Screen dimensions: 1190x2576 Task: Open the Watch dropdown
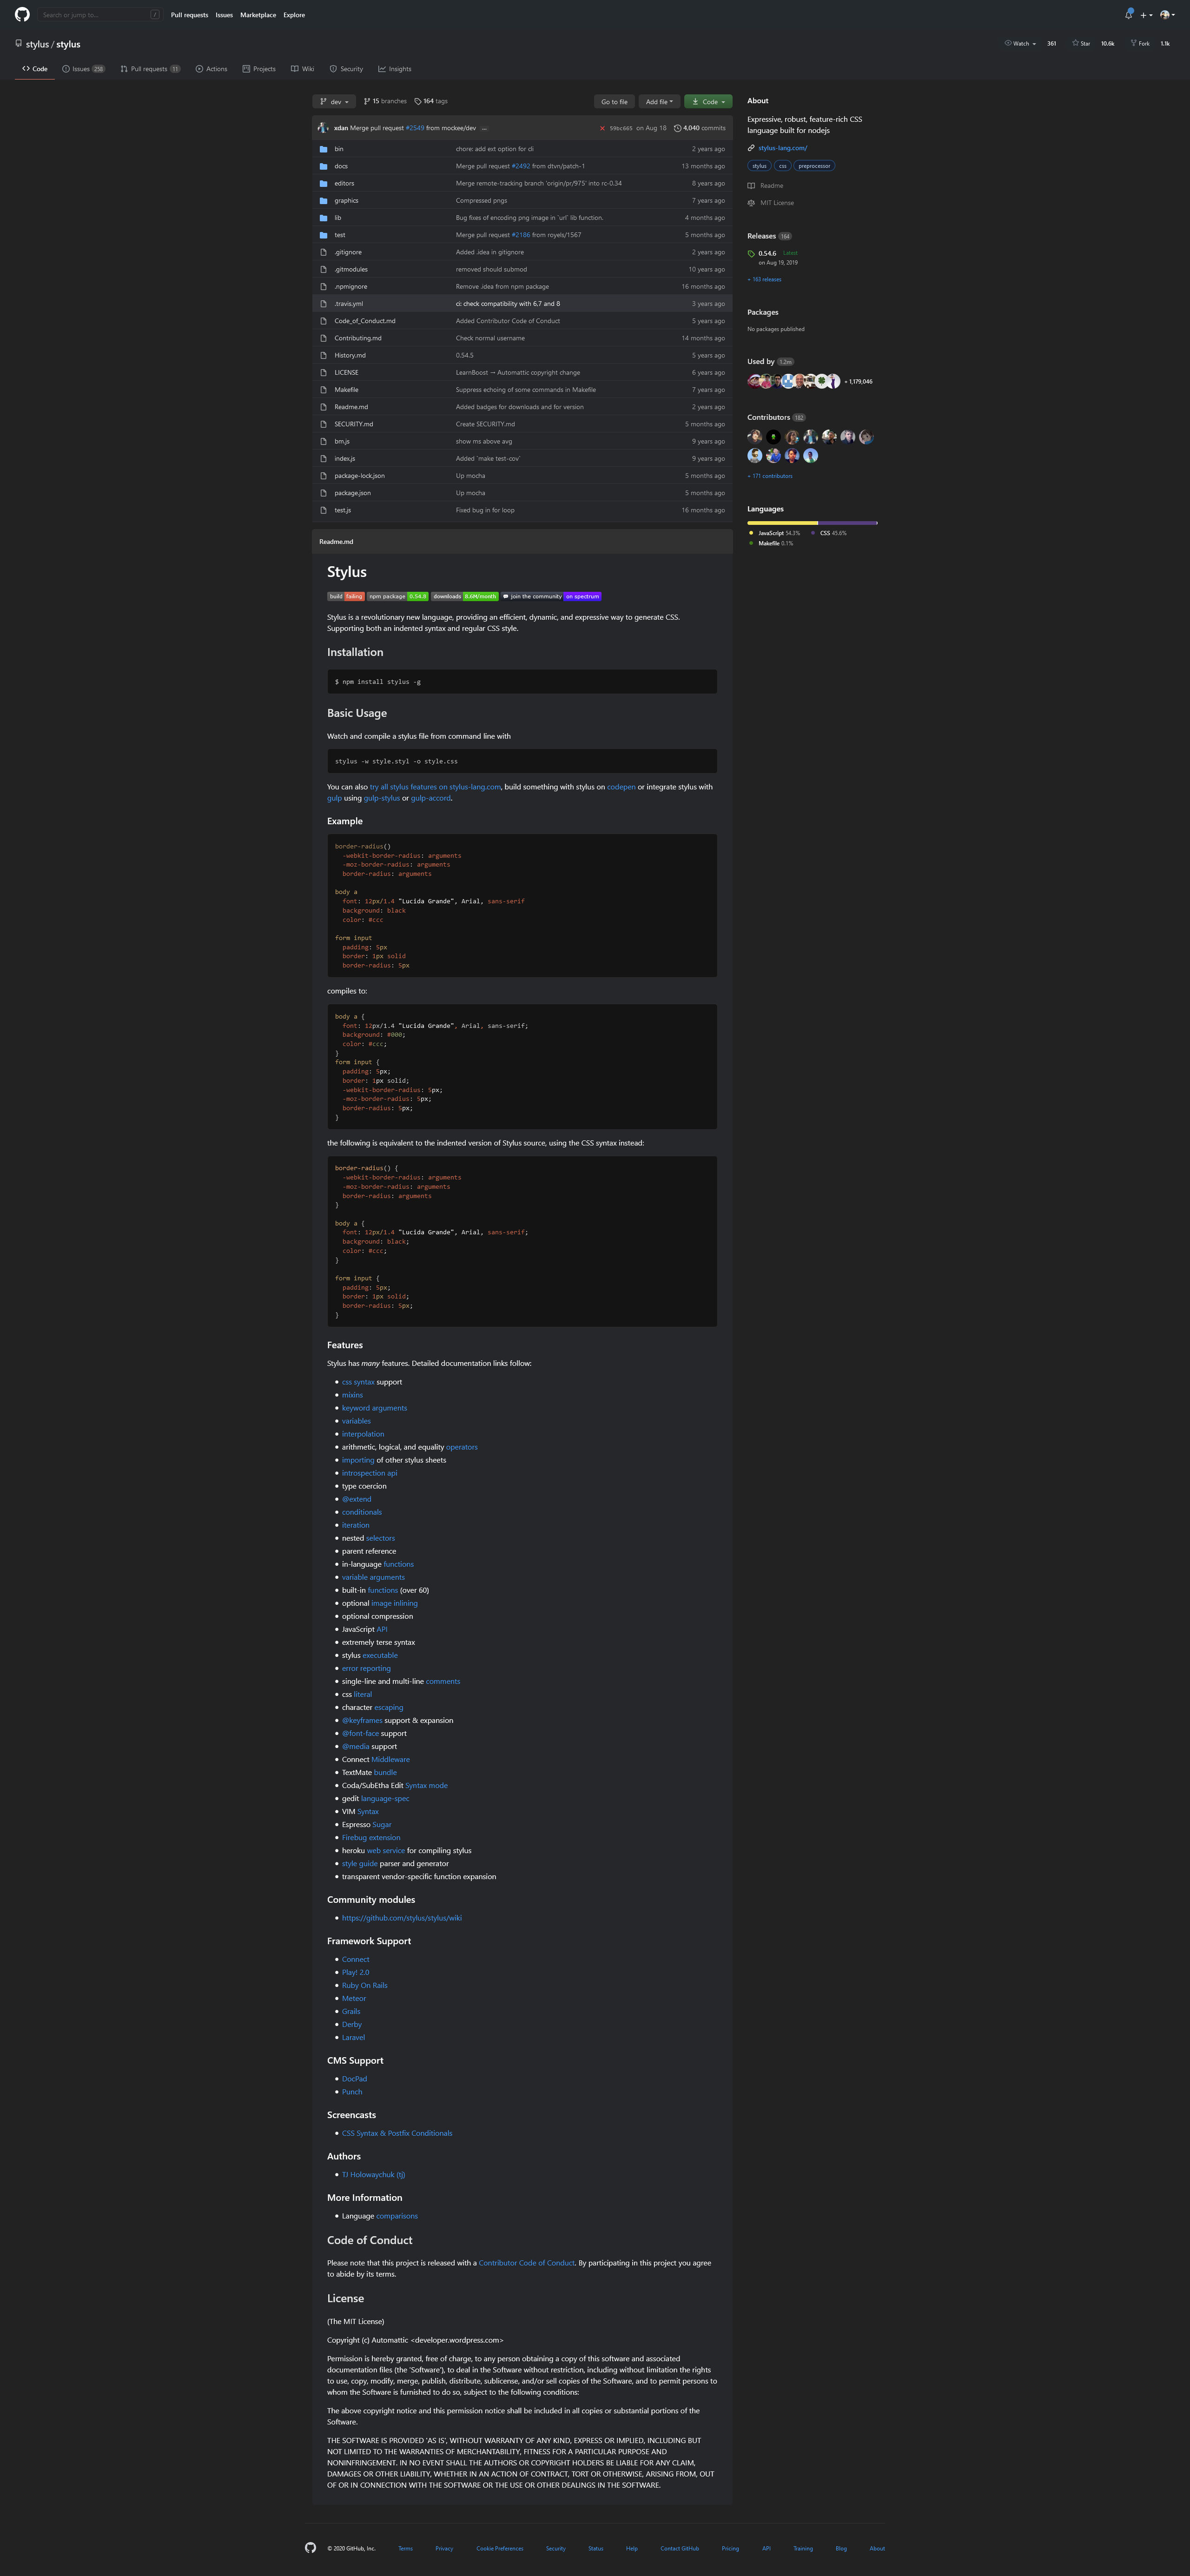1021,44
